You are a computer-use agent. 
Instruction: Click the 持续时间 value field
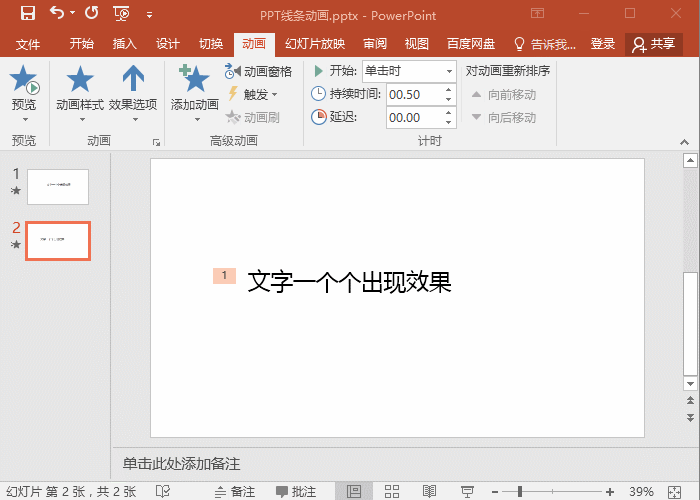[x=415, y=95]
